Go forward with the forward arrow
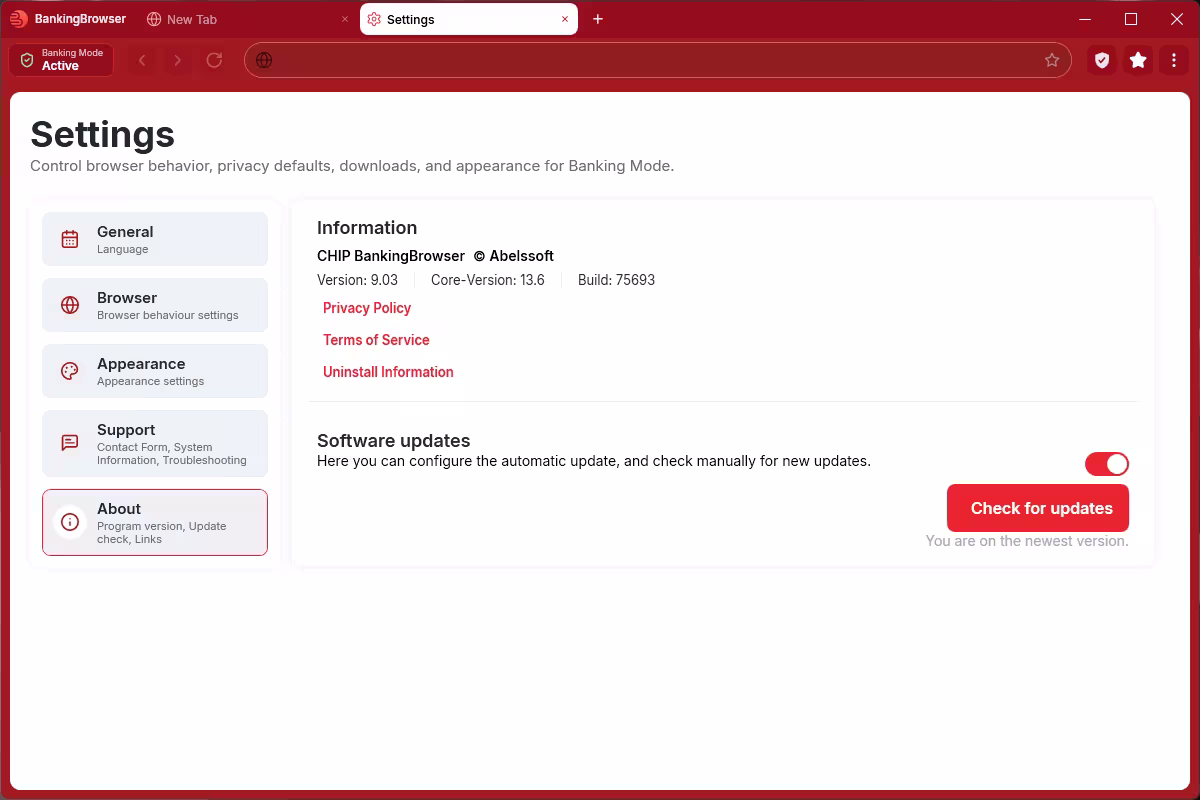This screenshot has height=800, width=1200. [178, 60]
